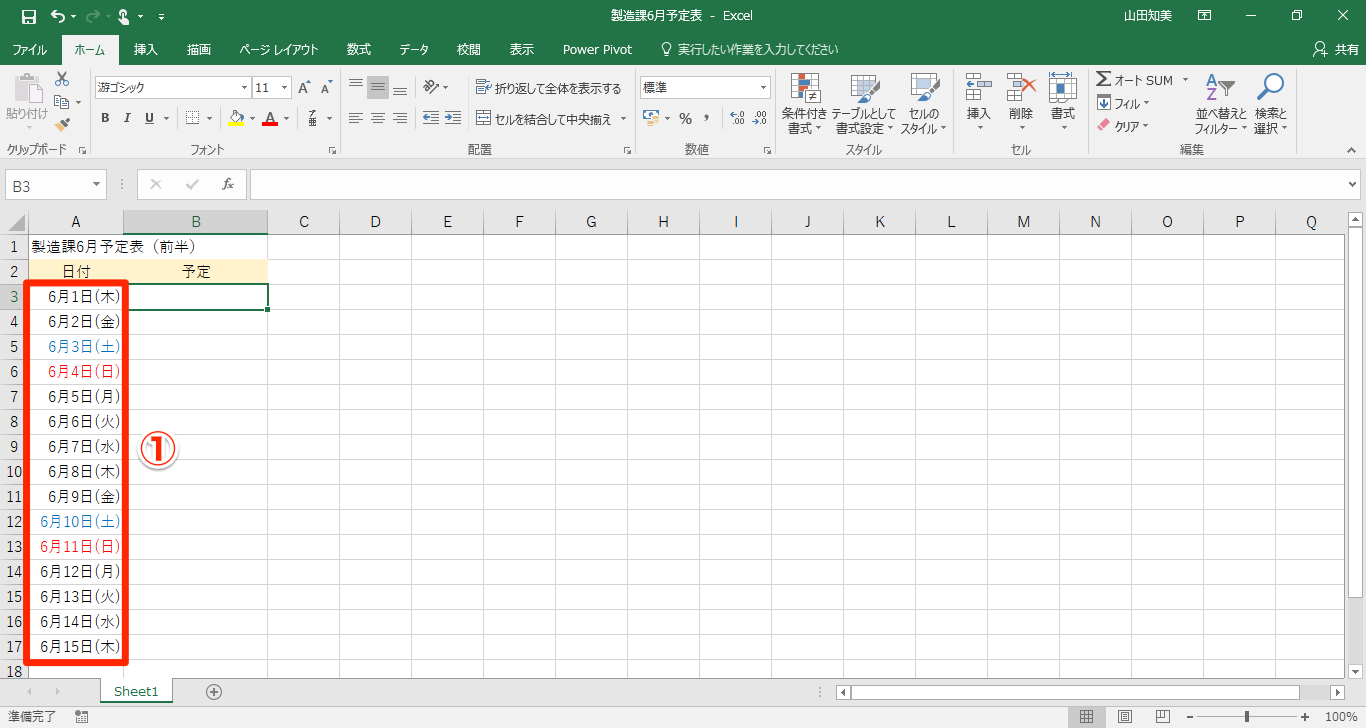This screenshot has height=728, width=1366.
Task: Expand the formula bar
Action: 1353,185
